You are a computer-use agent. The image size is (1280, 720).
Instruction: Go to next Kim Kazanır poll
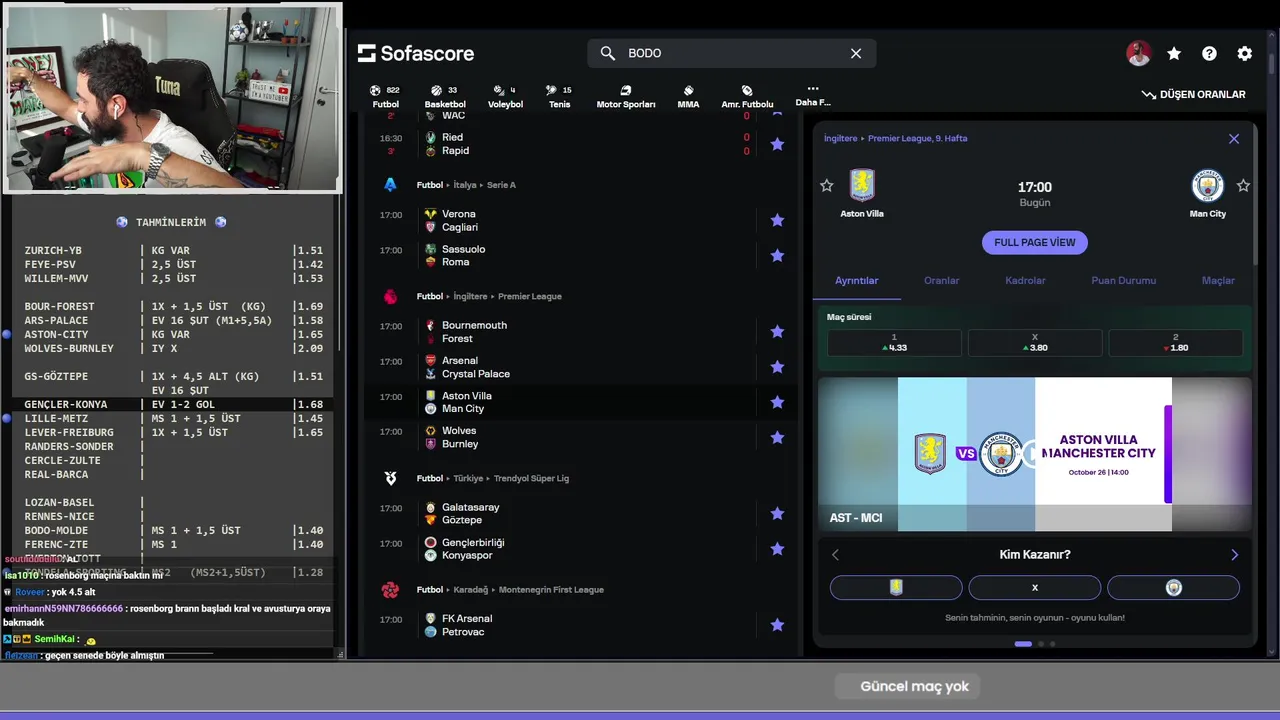click(x=1234, y=555)
